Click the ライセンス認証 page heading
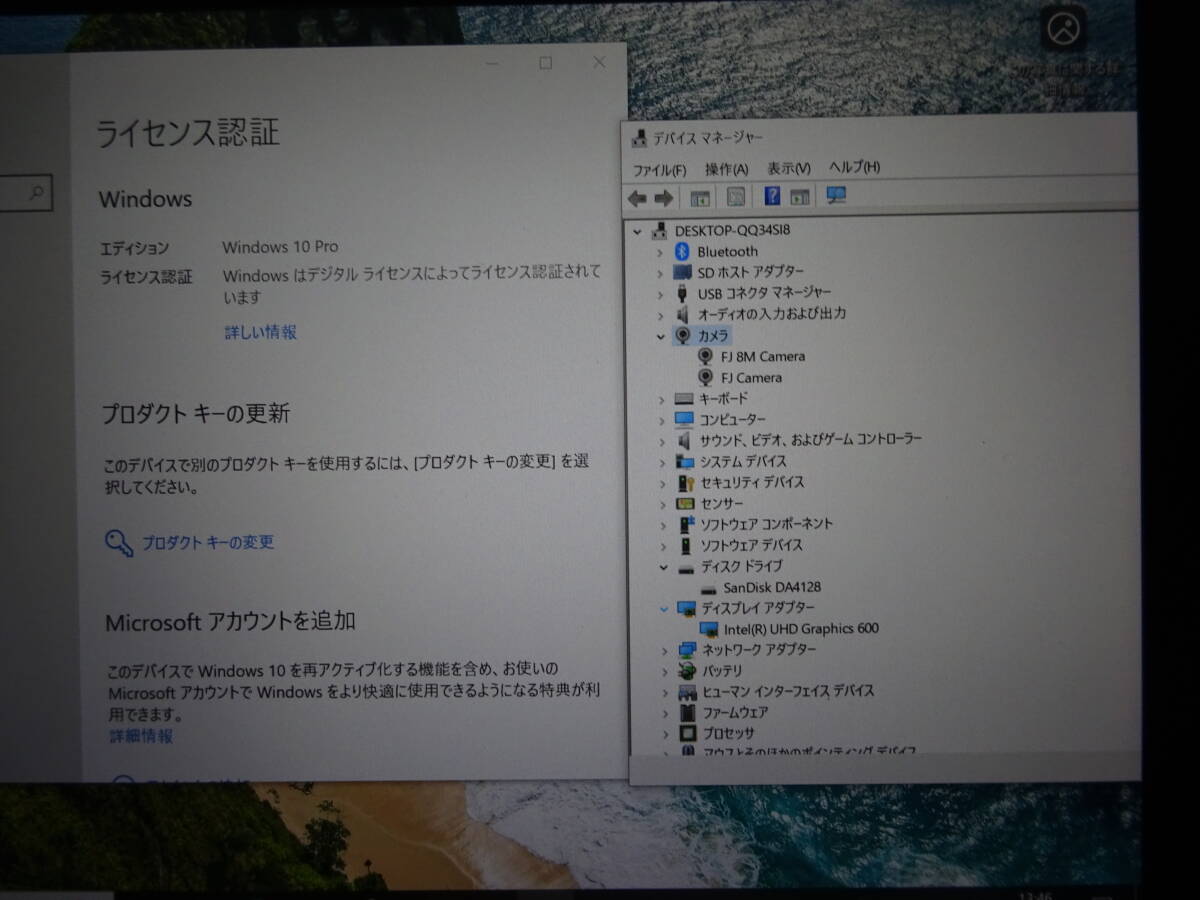Screen dimensions: 1200x900 click(188, 133)
